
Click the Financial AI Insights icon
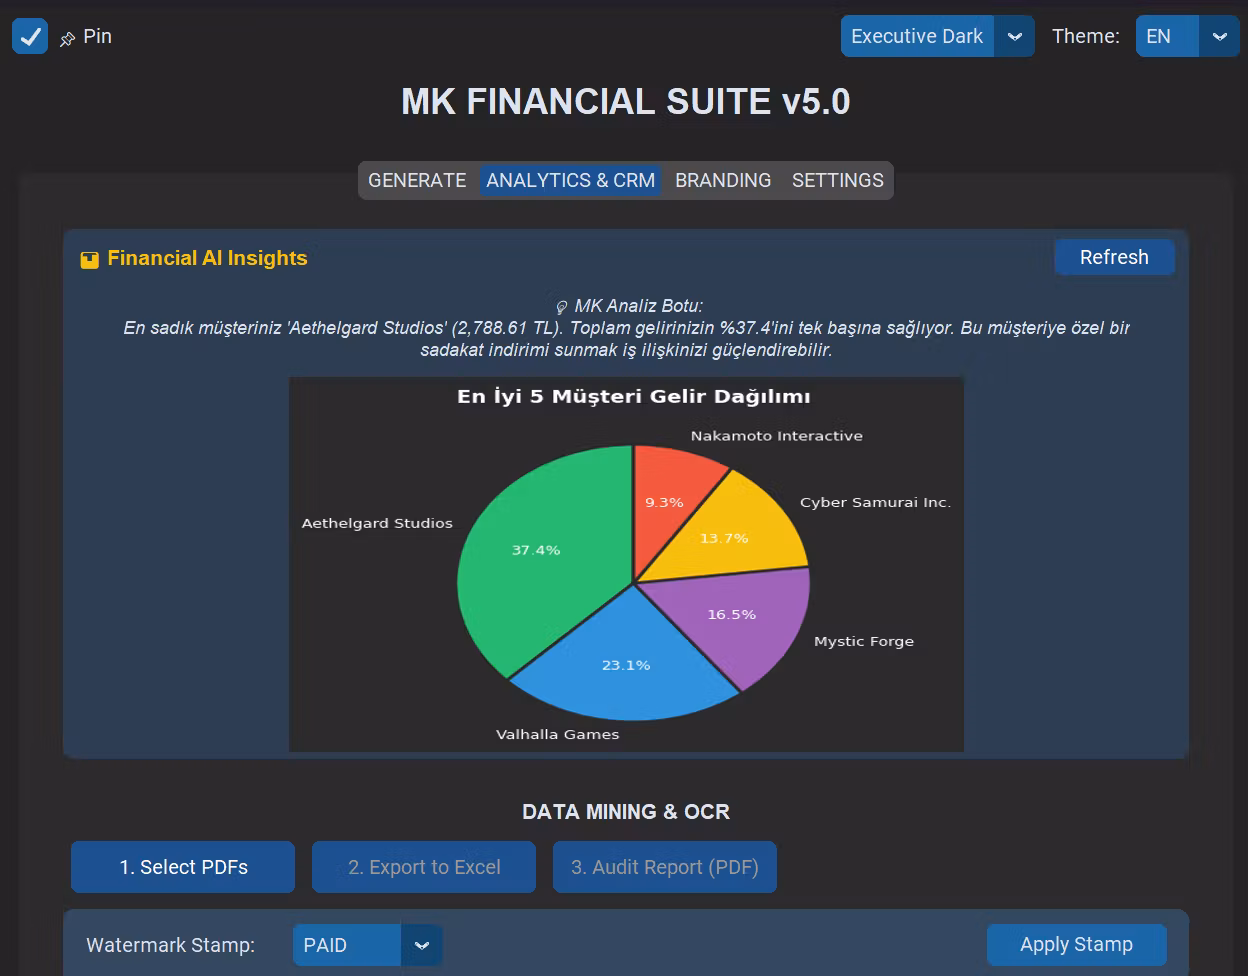90,260
